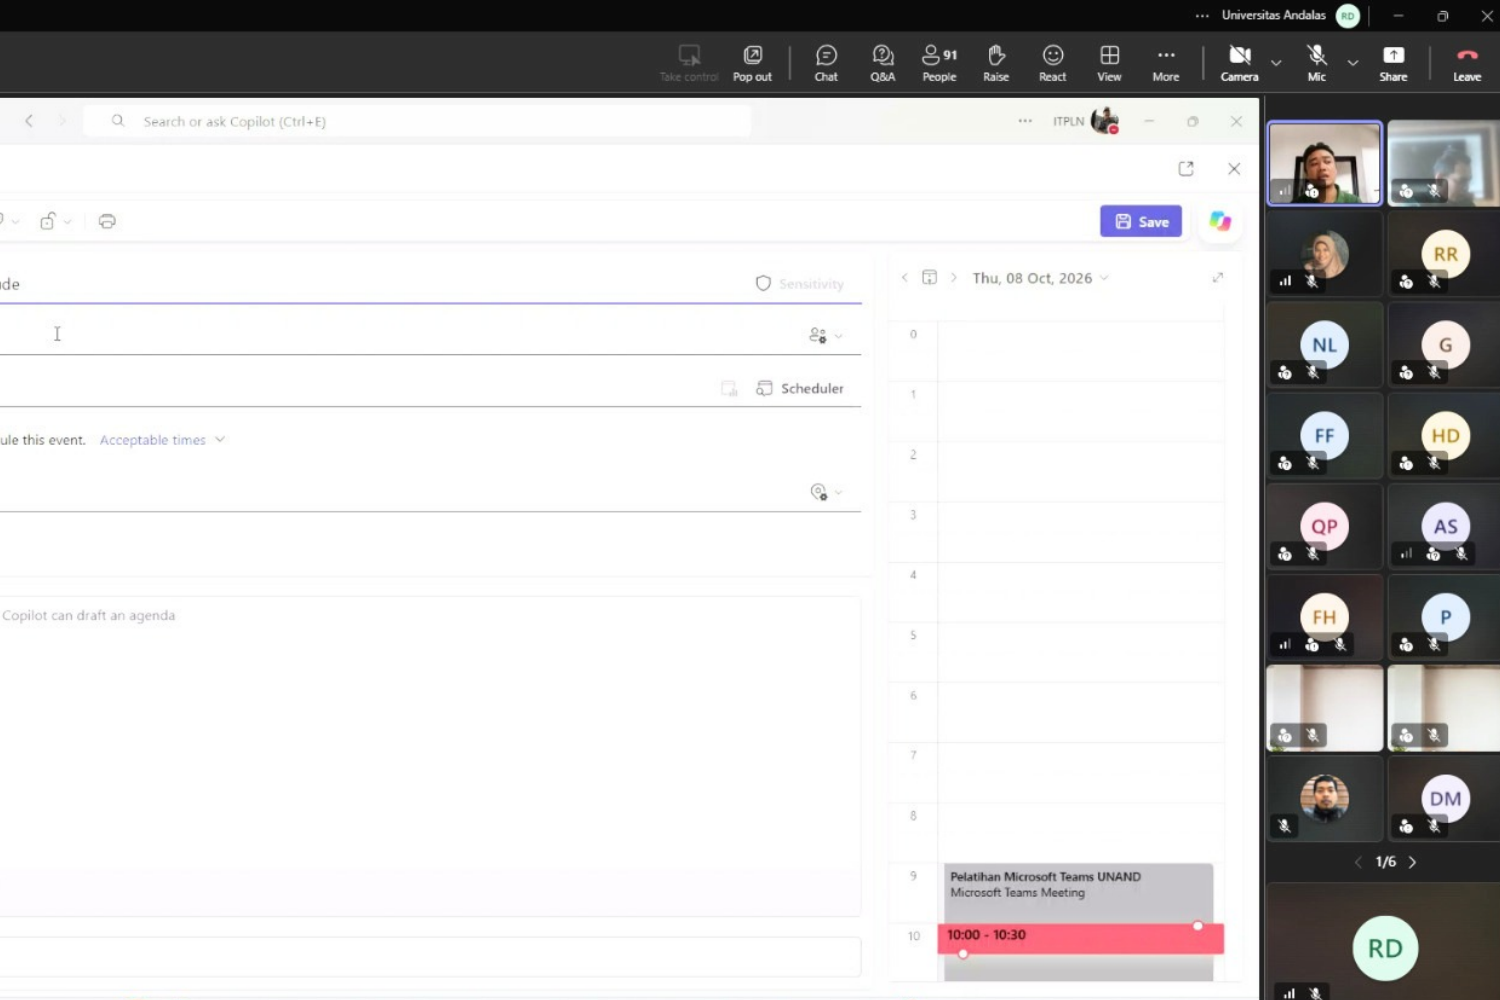Go to next day in calendar preview
This screenshot has width=1500, height=1000.
point(954,278)
